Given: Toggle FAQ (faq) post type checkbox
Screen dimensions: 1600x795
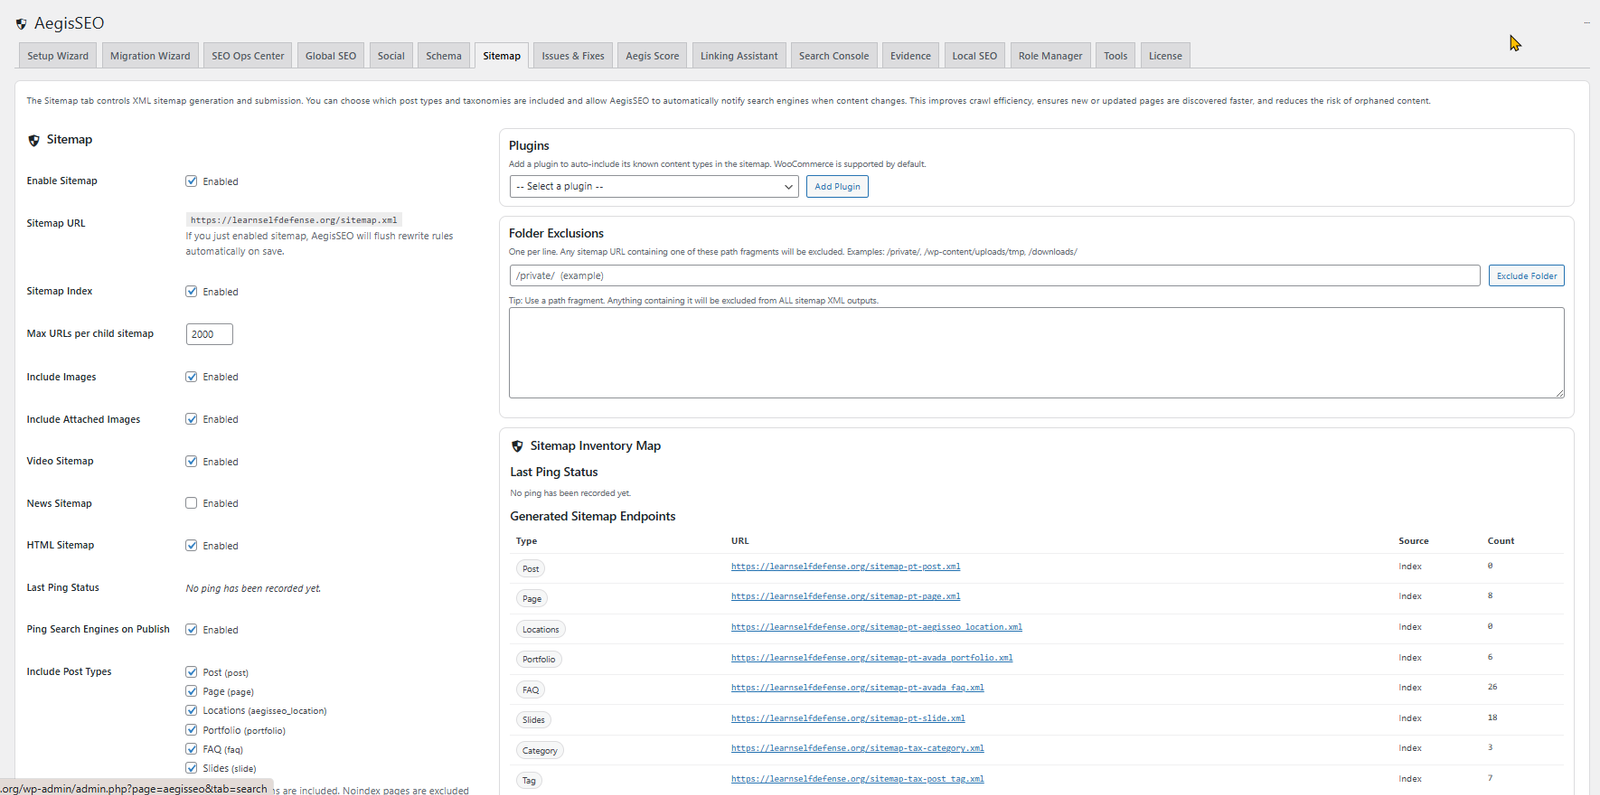Looking at the screenshot, I should click(191, 748).
